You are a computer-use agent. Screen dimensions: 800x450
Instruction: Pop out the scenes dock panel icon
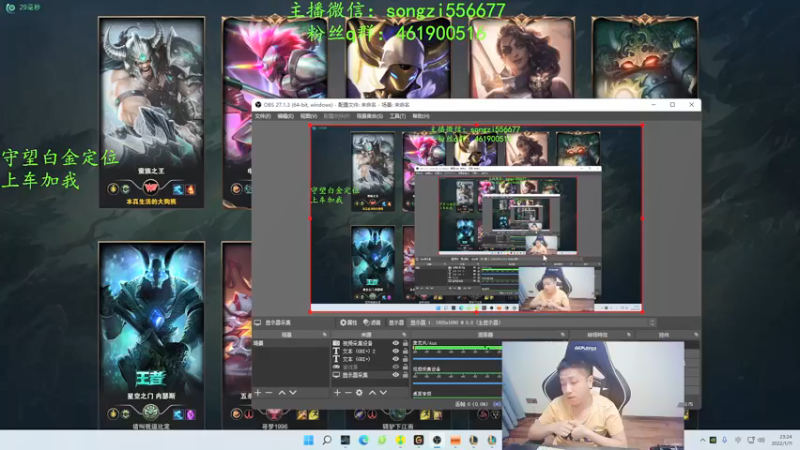(x=324, y=335)
